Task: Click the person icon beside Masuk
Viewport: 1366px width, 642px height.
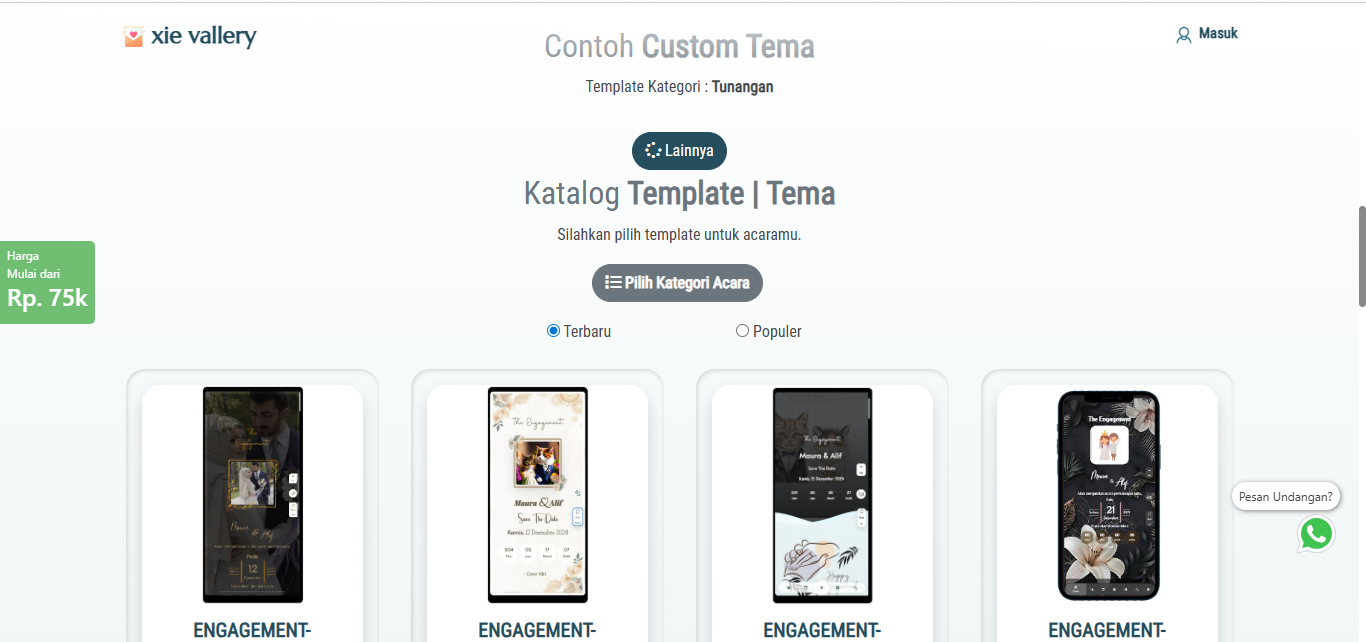Action: point(1186,33)
